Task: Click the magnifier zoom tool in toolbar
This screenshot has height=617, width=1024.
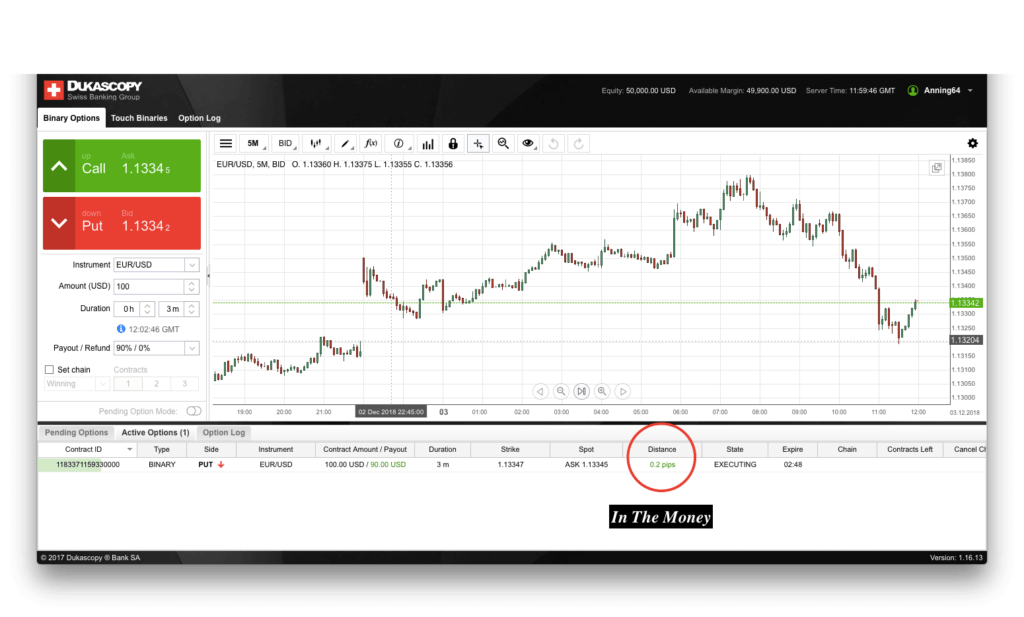Action: point(504,144)
